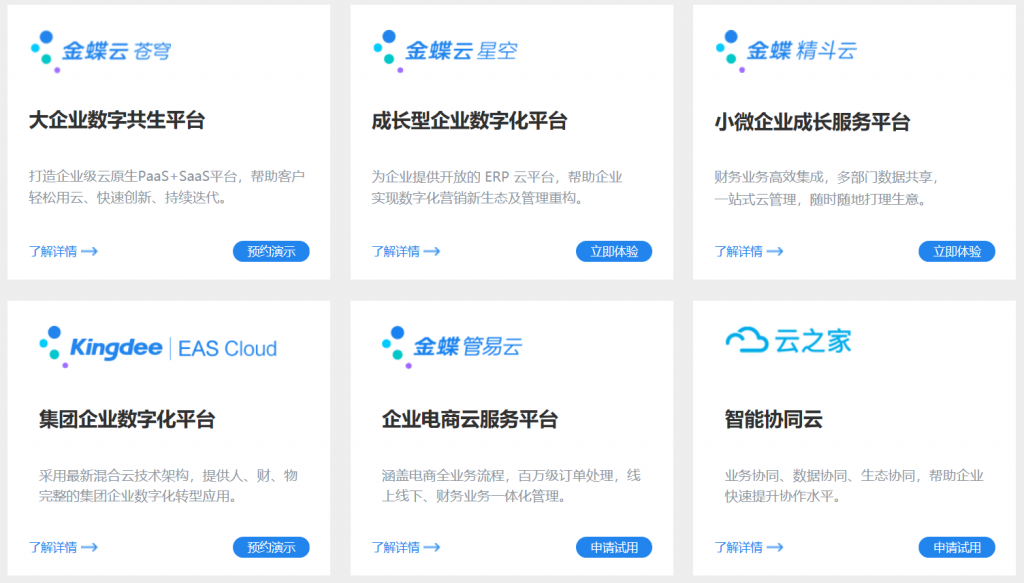1024x583 pixels.
Task: Click the Kingdee EAS Cloud logo
Action: pos(158,347)
